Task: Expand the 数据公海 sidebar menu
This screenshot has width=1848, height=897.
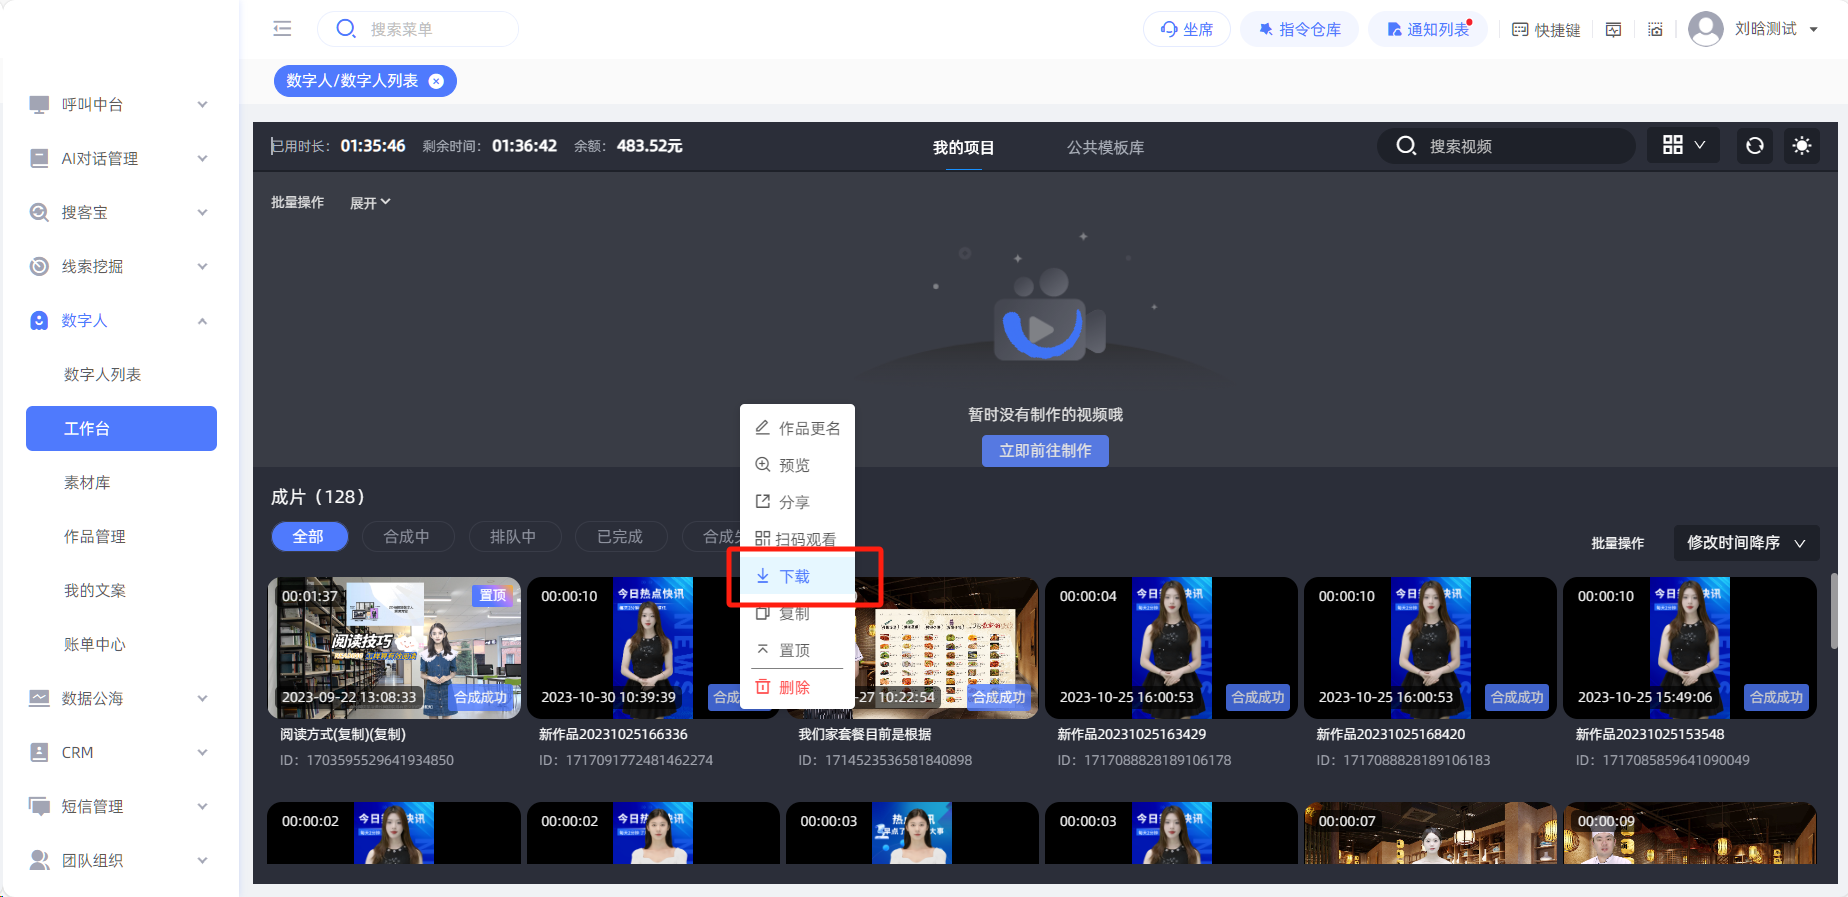Action: coord(121,698)
